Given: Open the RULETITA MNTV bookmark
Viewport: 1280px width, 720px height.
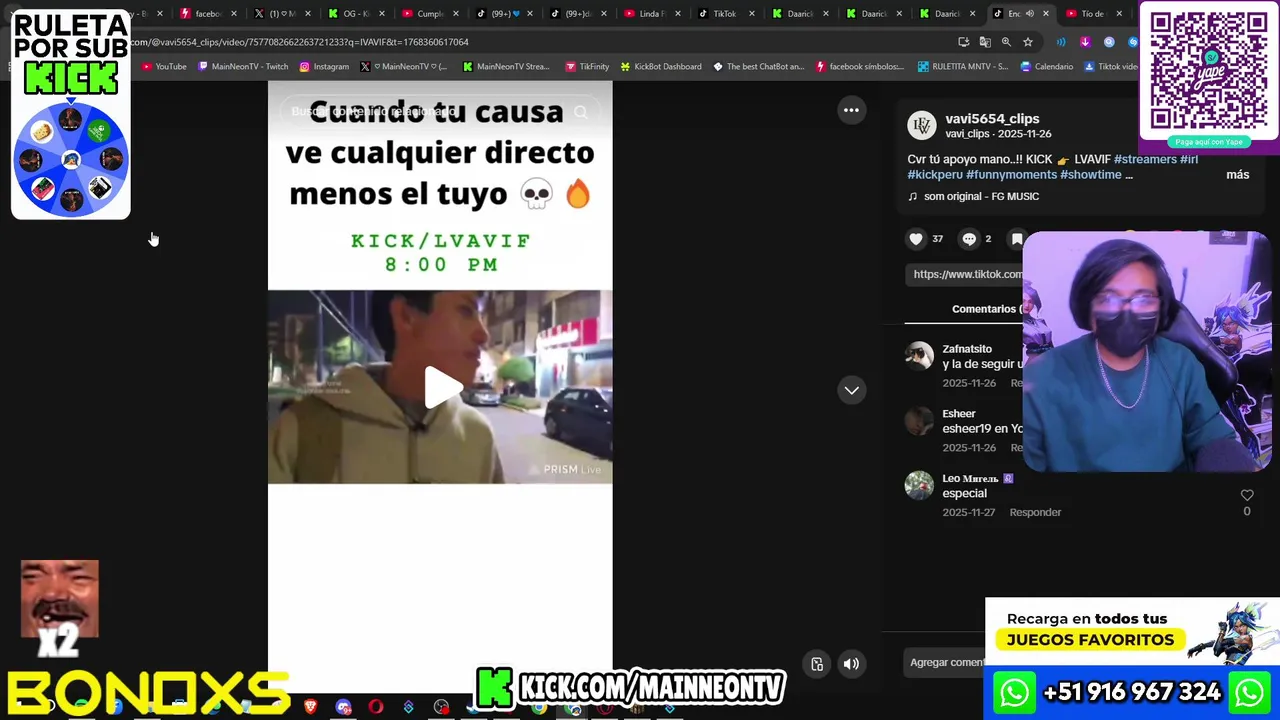Looking at the screenshot, I should [962, 67].
